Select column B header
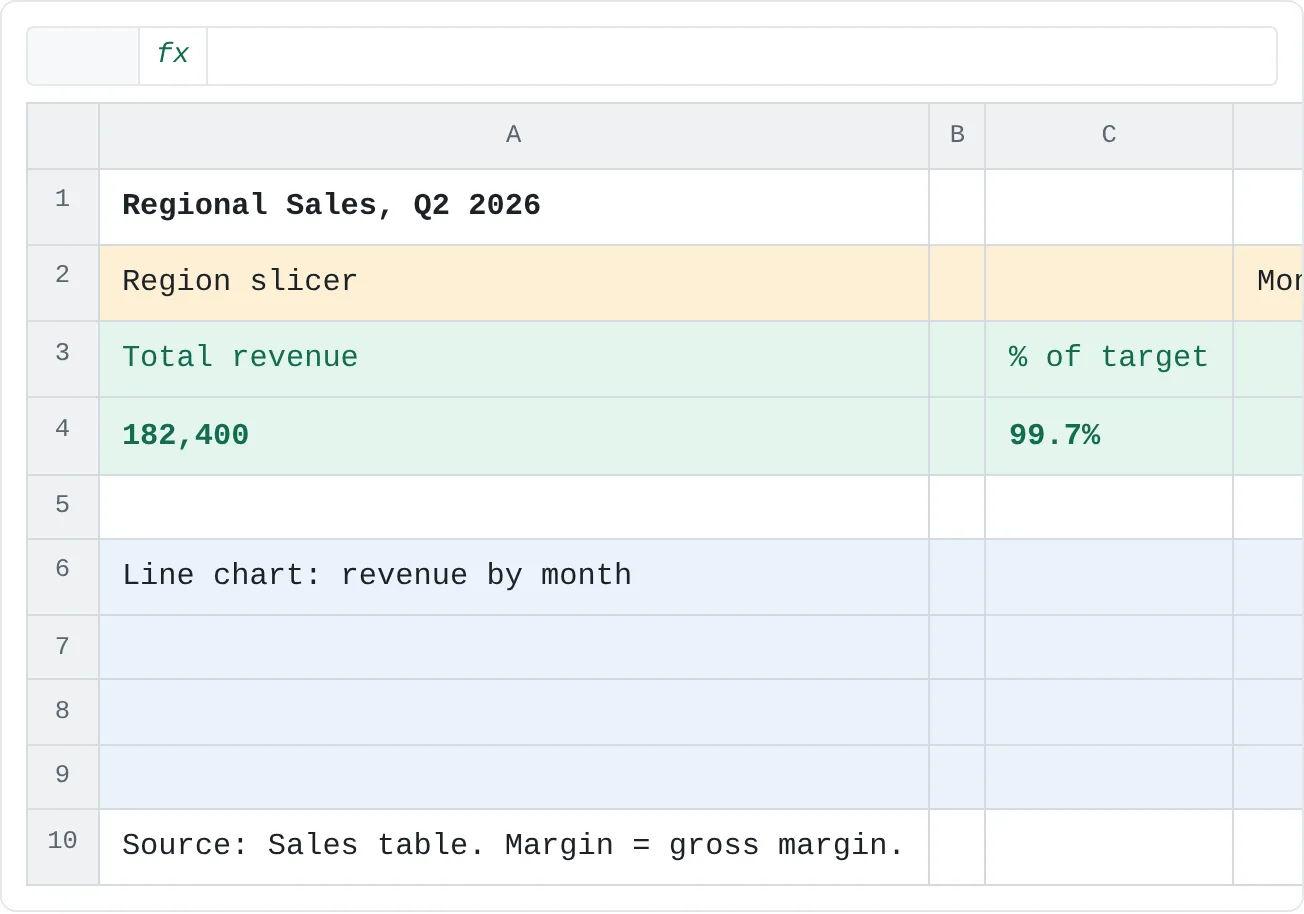Screen dimensions: 1304x914 tap(957, 136)
